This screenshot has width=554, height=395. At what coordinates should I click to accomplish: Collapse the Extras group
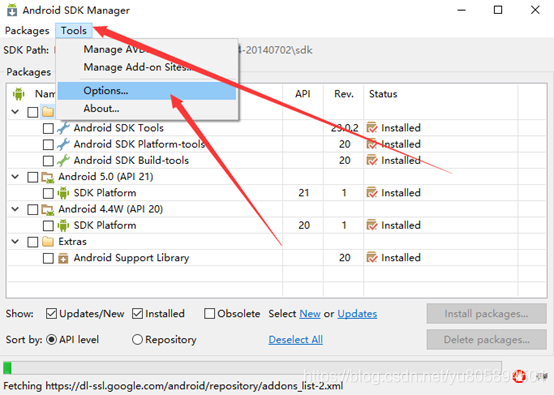(15, 241)
